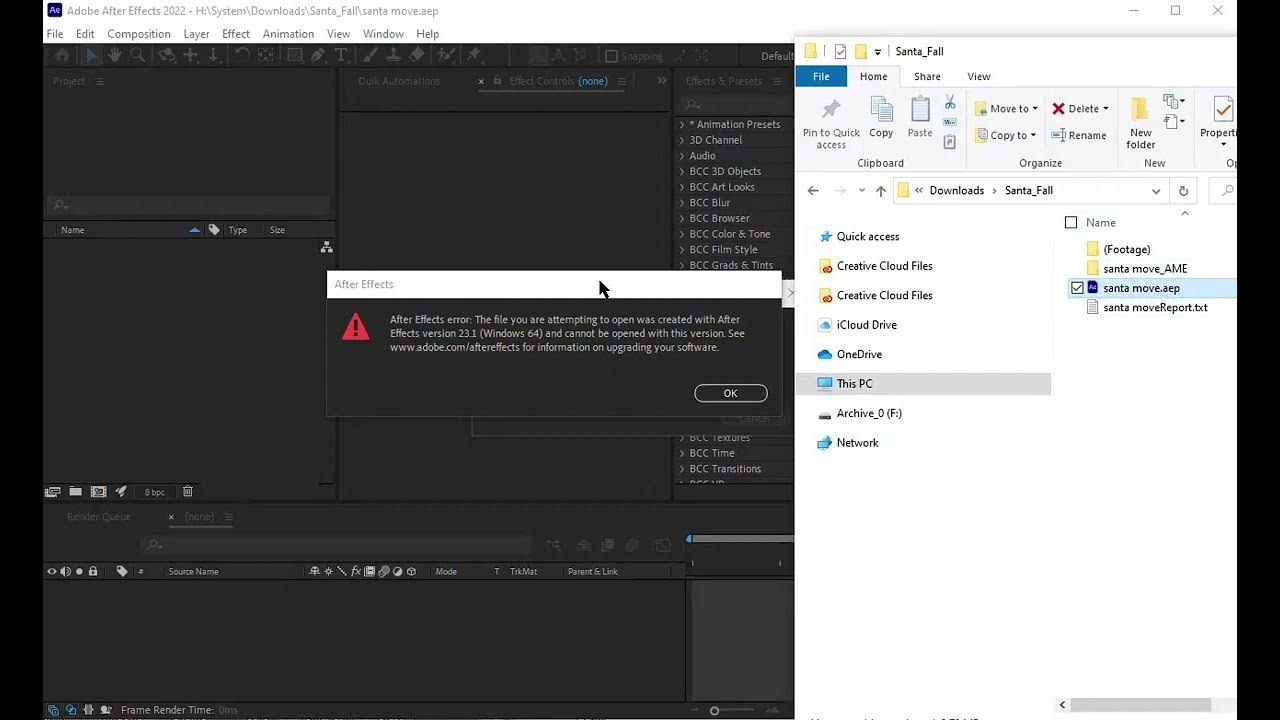Expand the Audio effects category
1280x720 pixels.
tap(682, 156)
